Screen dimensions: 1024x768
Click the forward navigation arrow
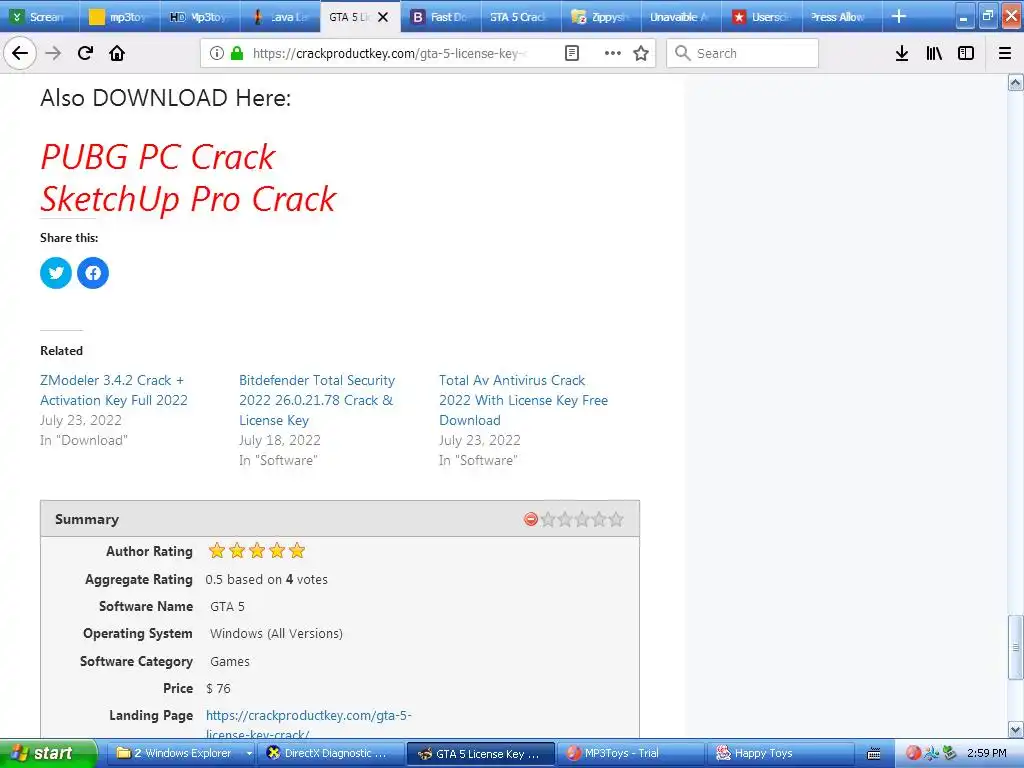point(53,53)
